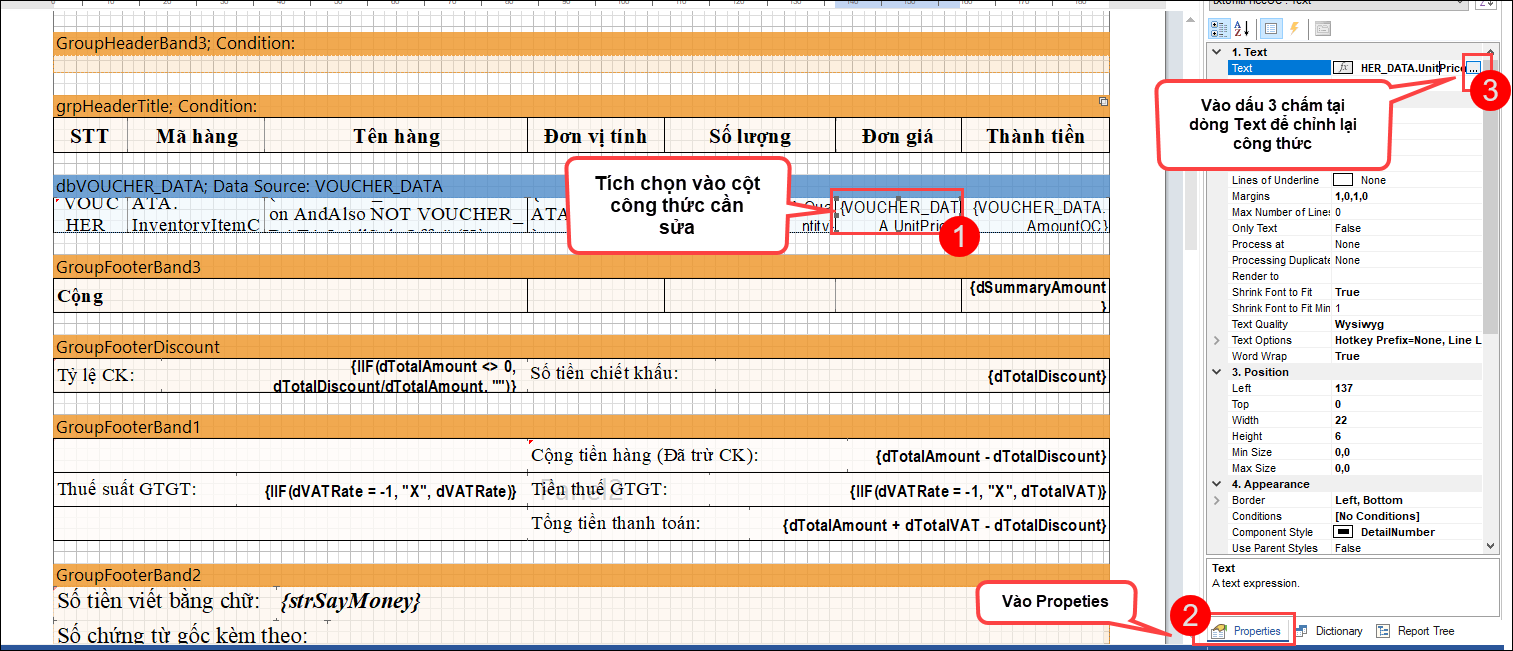The image size is (1513, 651).
Task: Expand the Text Options property row
Action: tap(1217, 340)
